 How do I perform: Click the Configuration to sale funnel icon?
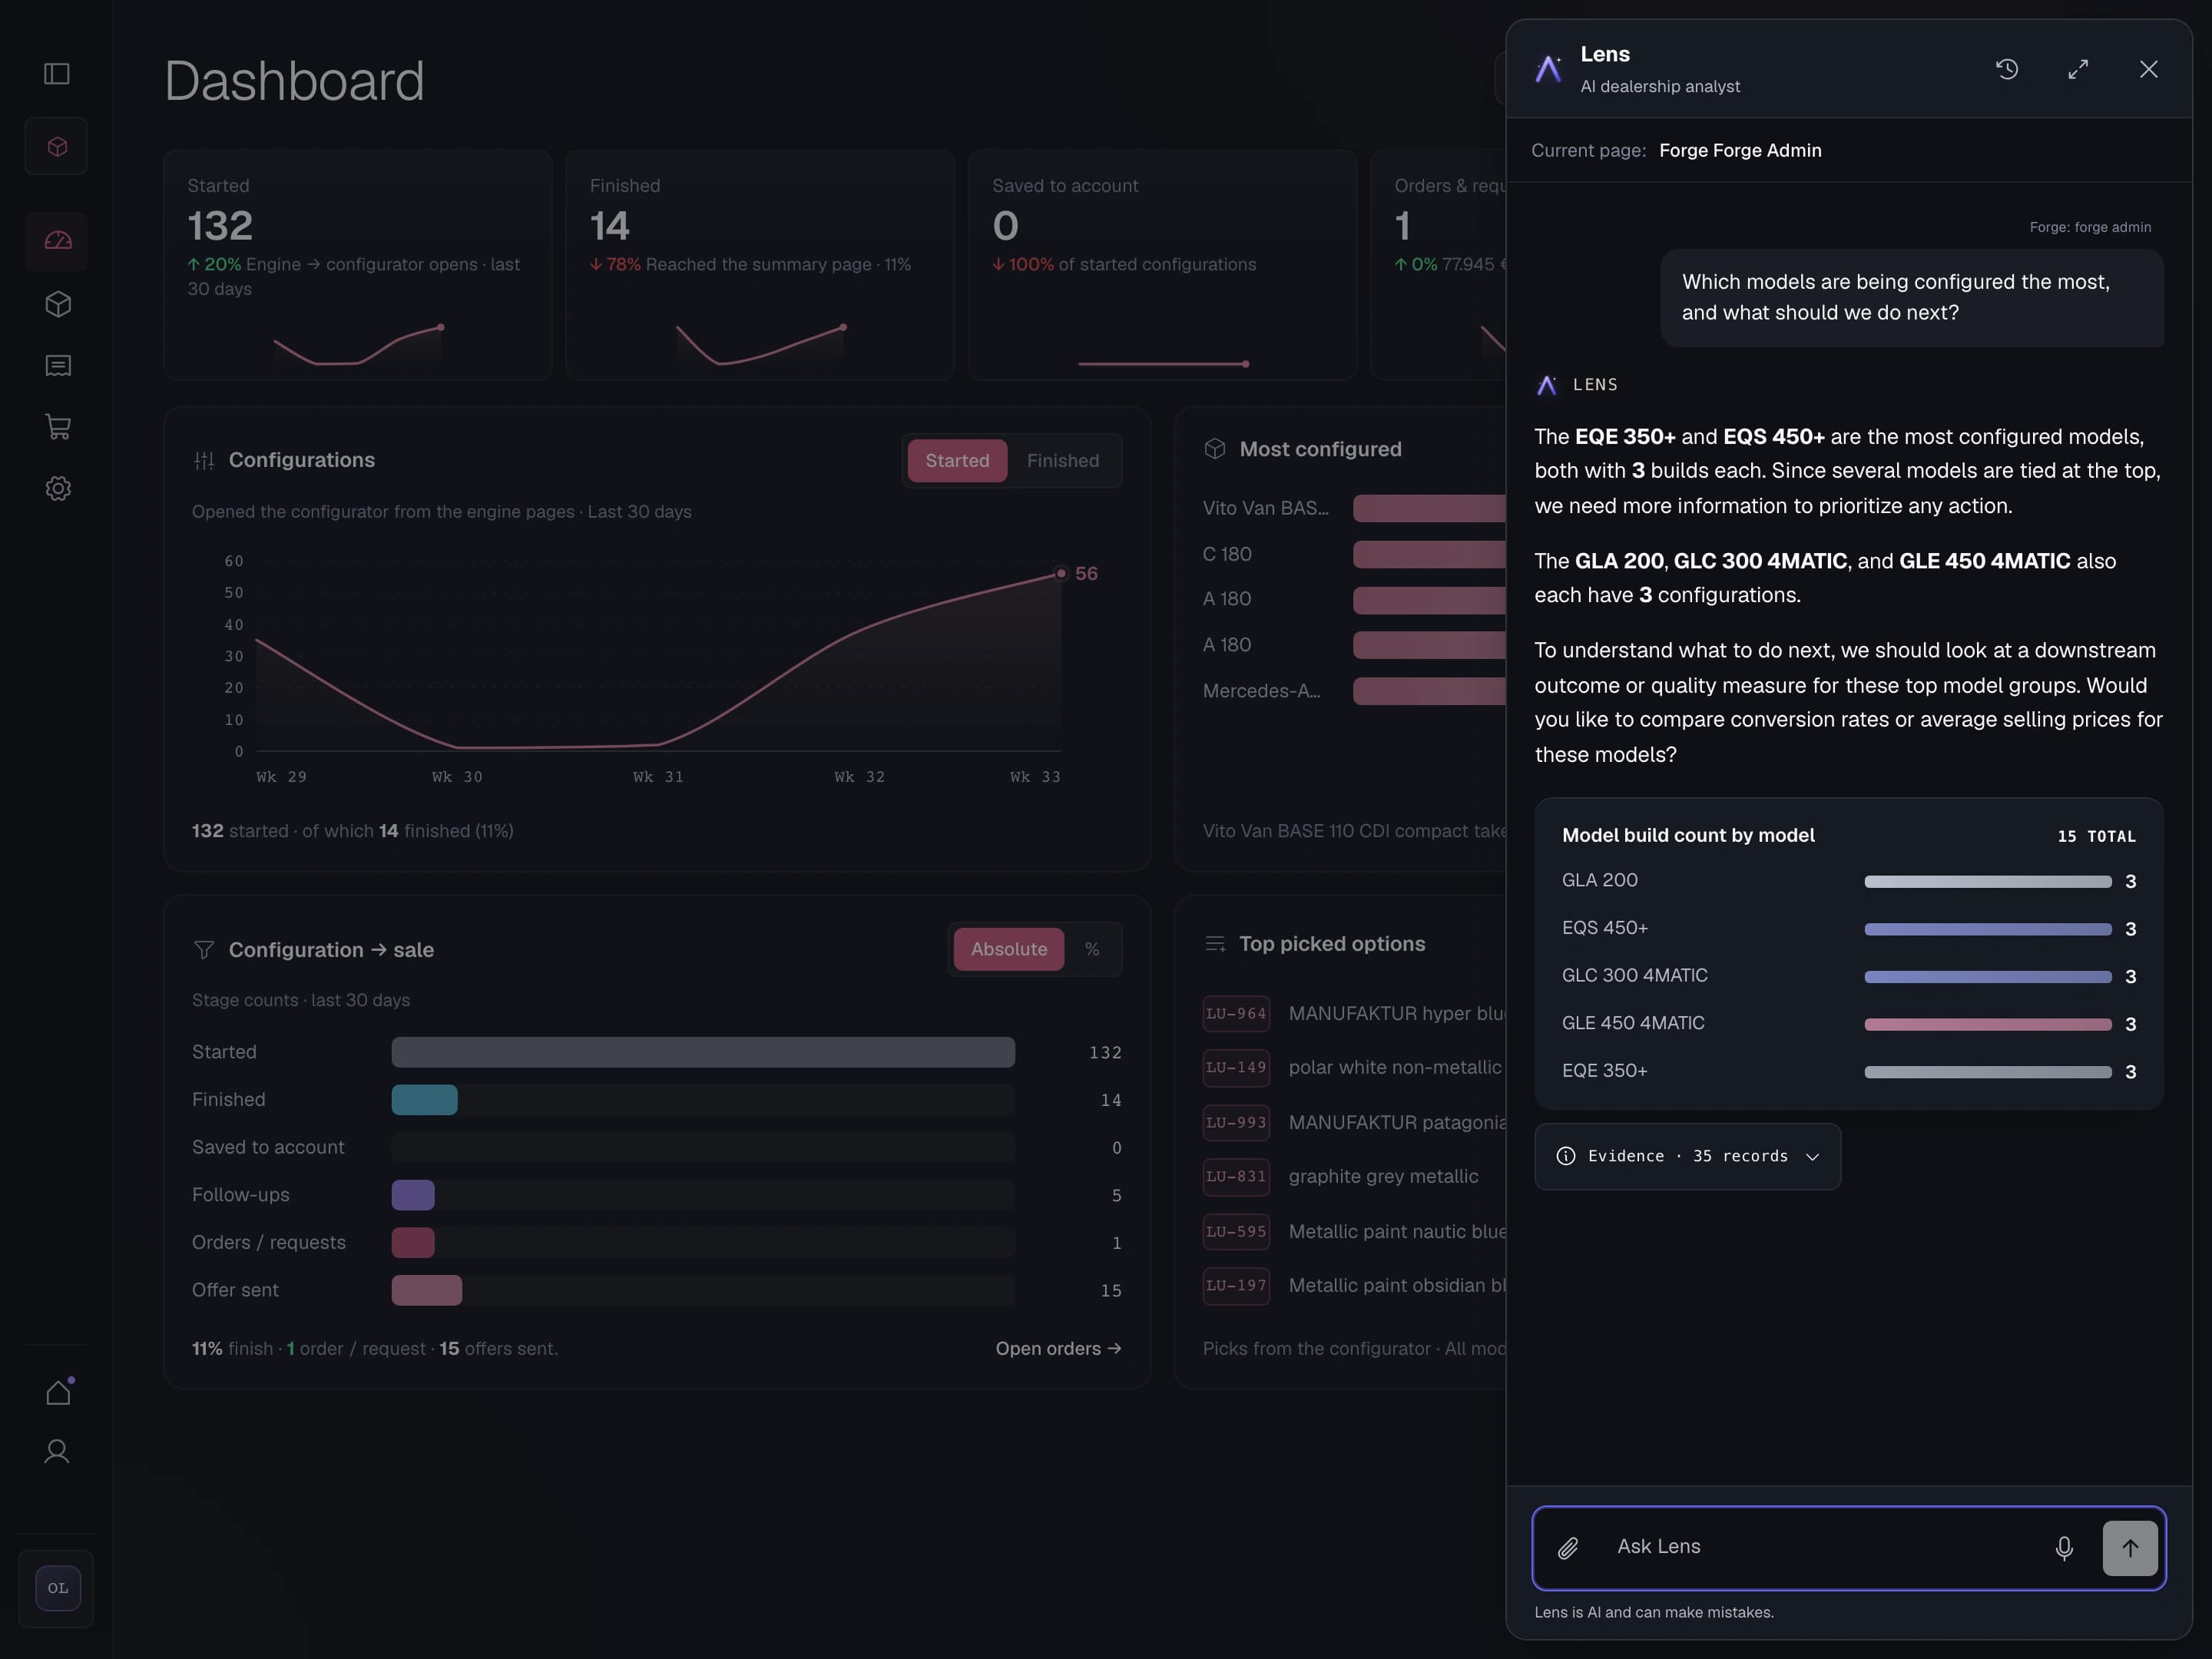204,950
